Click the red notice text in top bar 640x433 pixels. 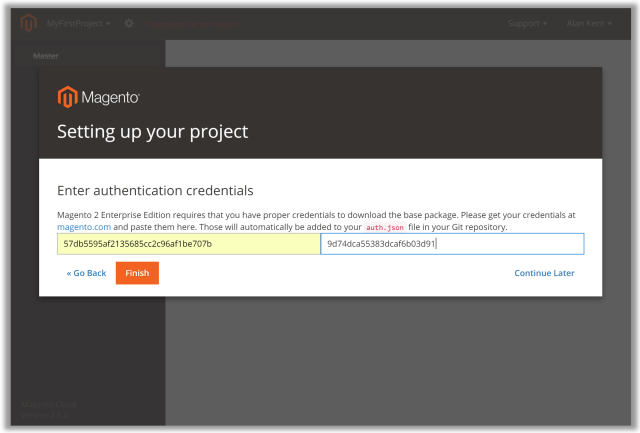190,23
